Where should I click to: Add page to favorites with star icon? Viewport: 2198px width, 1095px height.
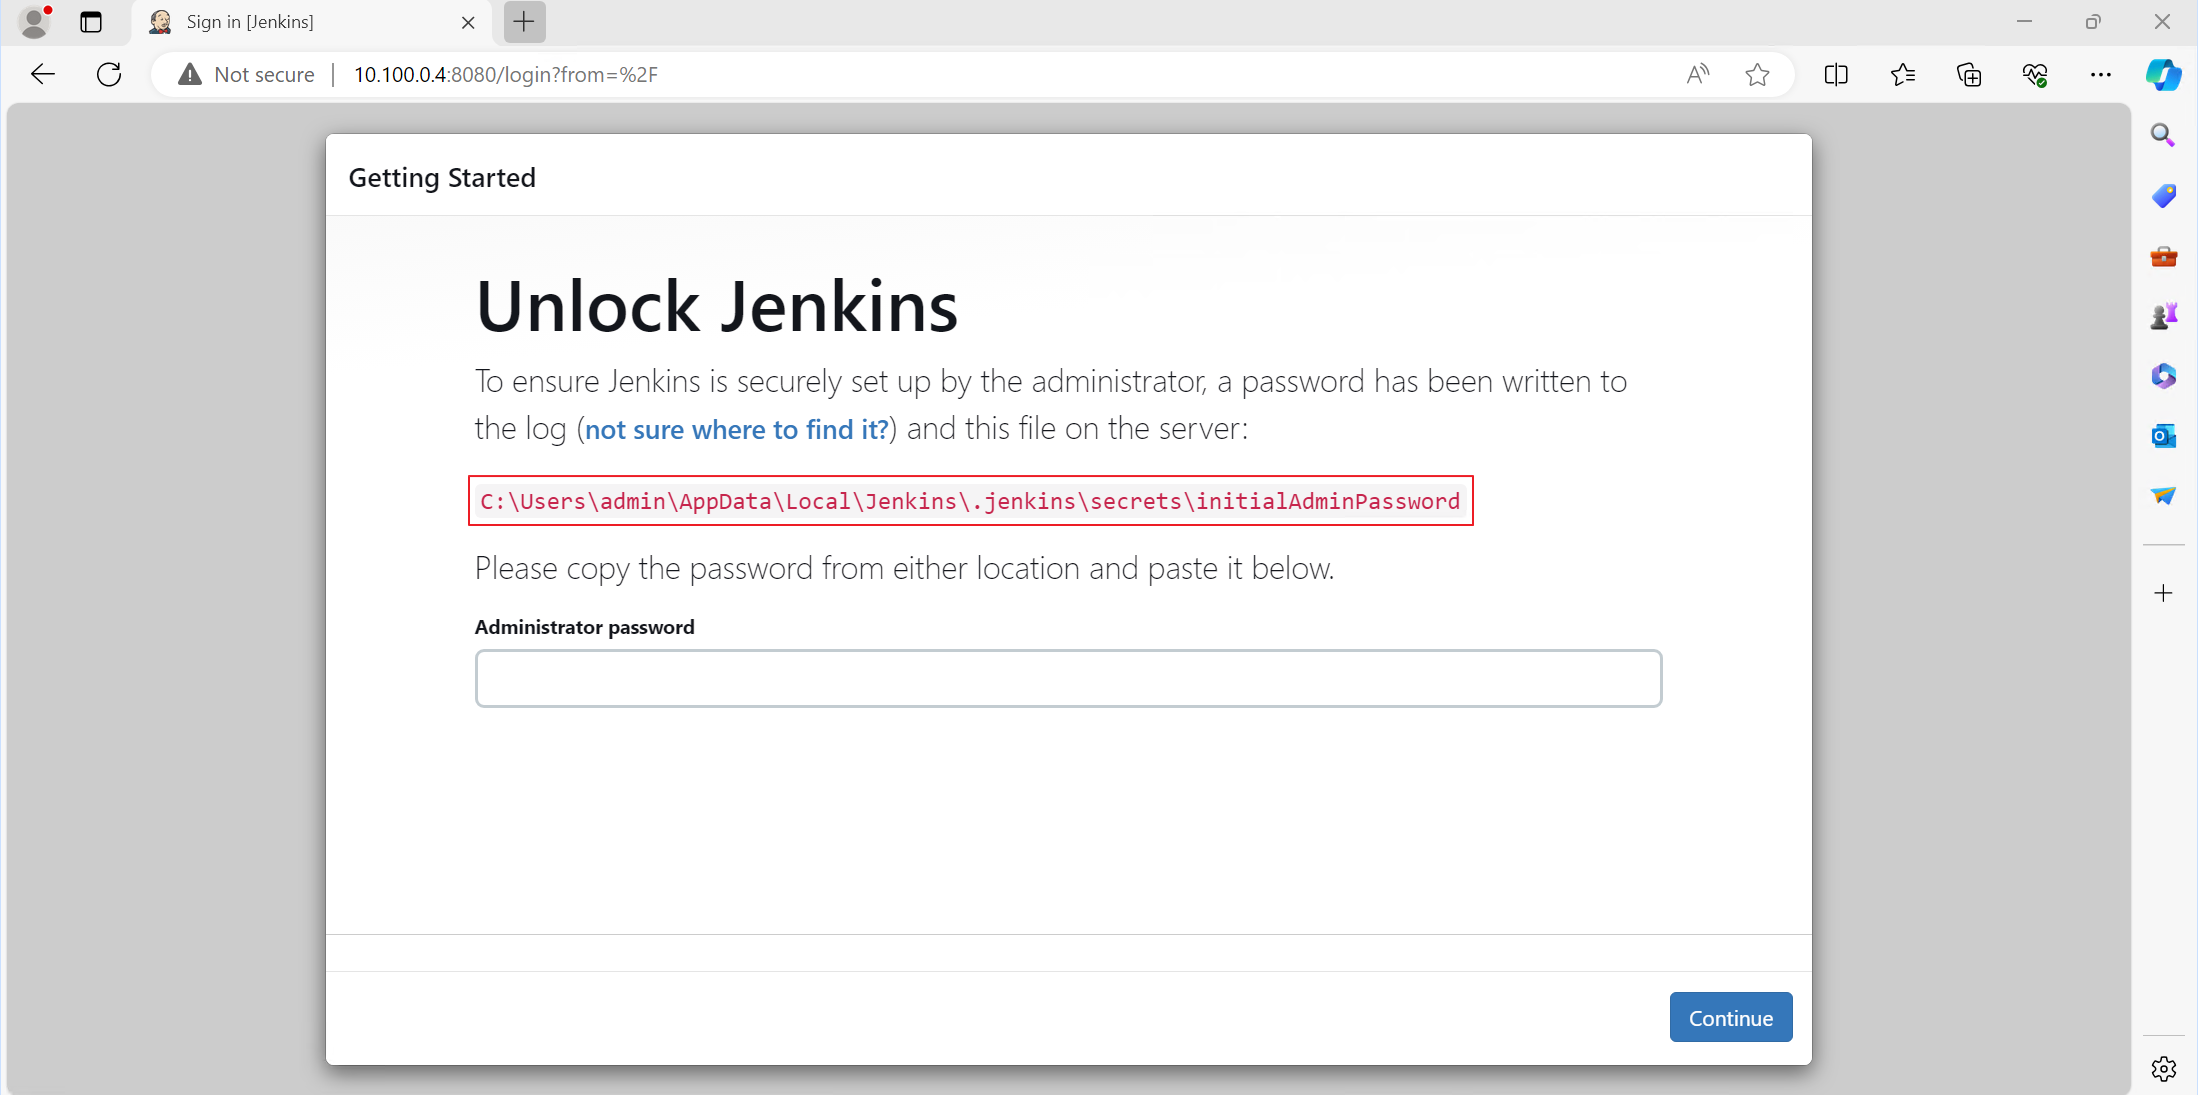(1757, 74)
